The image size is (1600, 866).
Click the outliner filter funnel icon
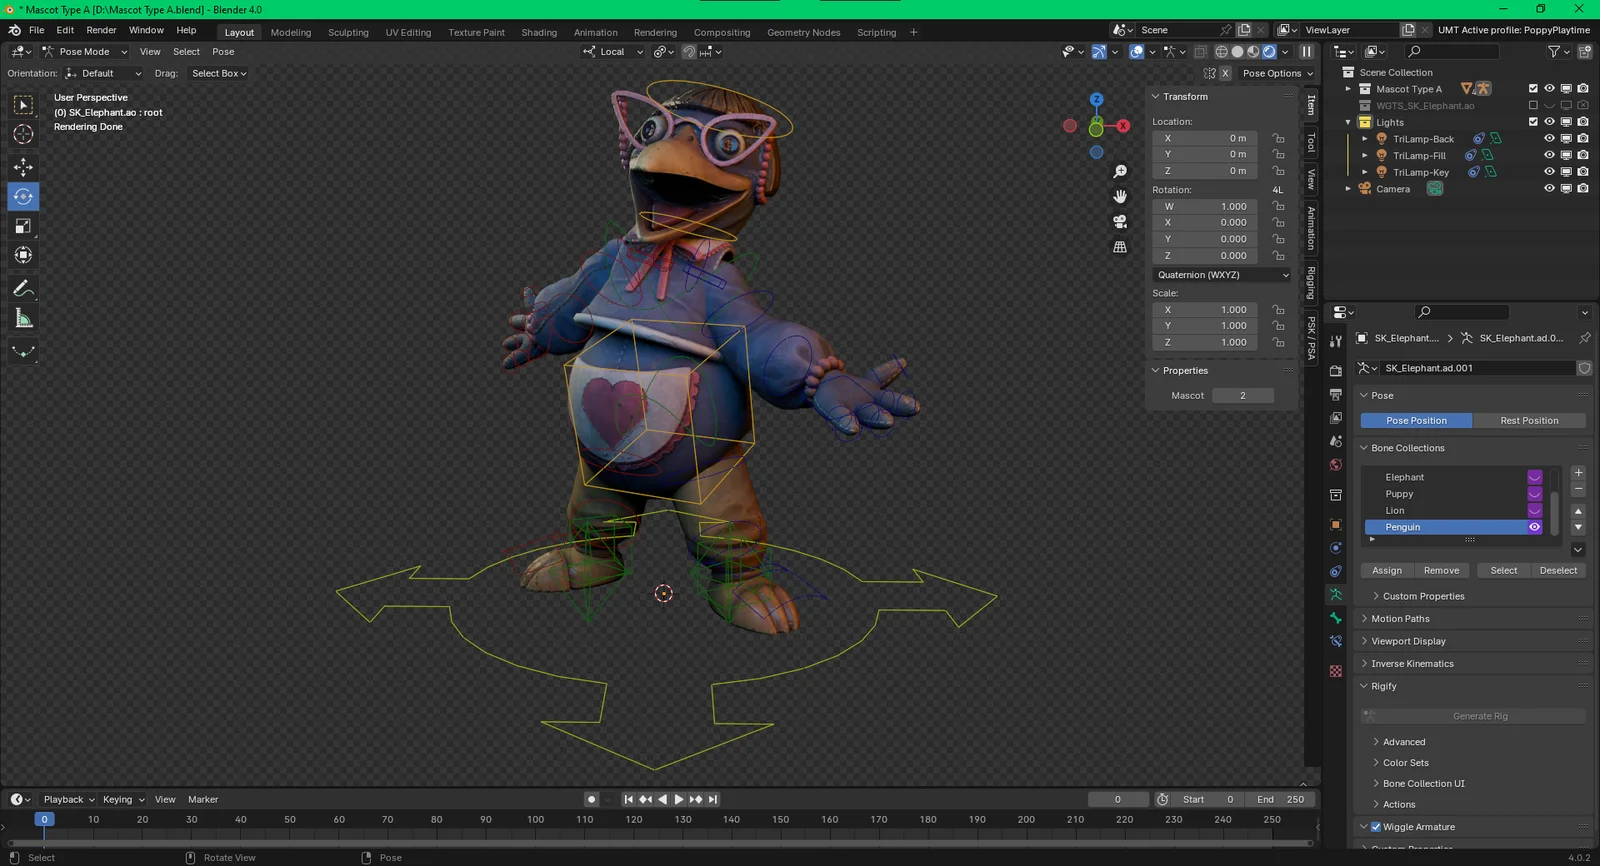coord(1554,51)
